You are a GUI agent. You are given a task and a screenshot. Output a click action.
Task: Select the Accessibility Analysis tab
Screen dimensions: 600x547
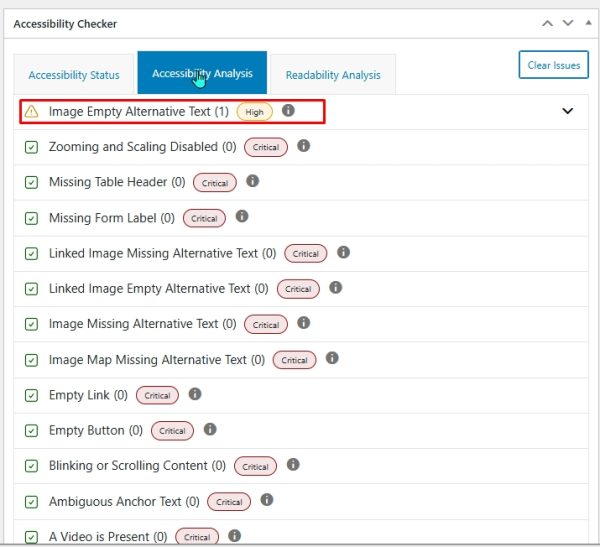click(x=202, y=72)
